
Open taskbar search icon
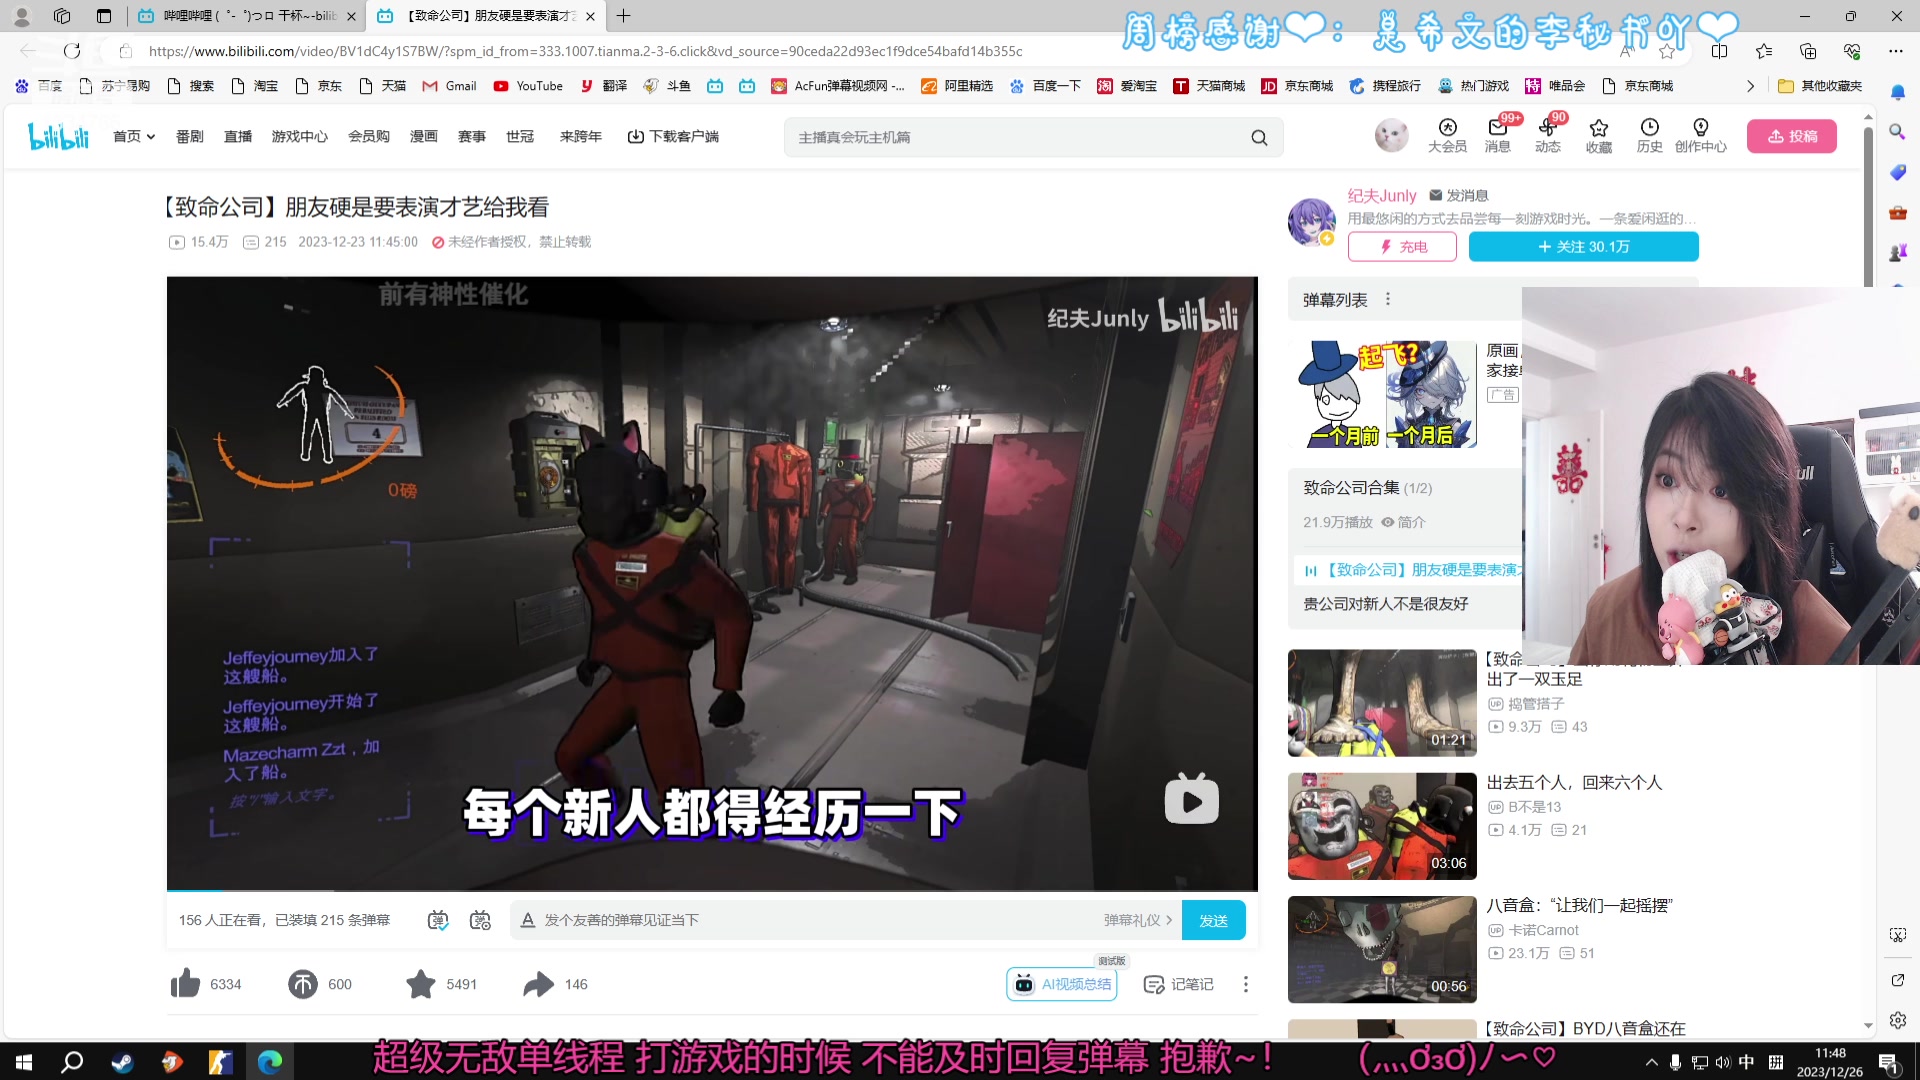coord(72,1062)
